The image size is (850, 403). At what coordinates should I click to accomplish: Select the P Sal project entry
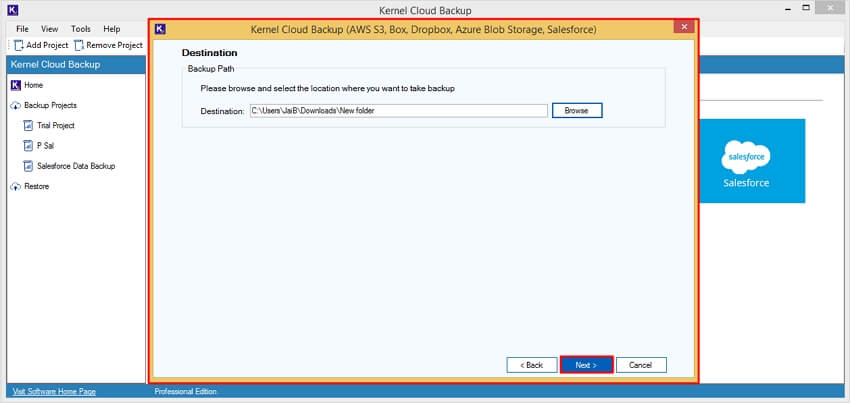tap(46, 145)
